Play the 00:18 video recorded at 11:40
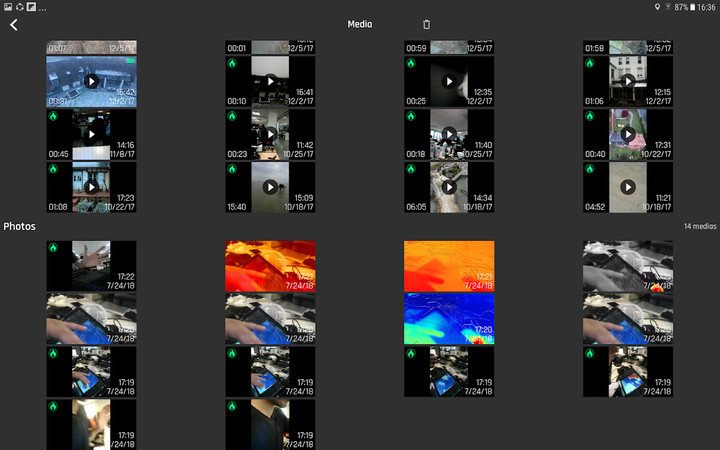The width and height of the screenshot is (720, 450). (x=449, y=135)
